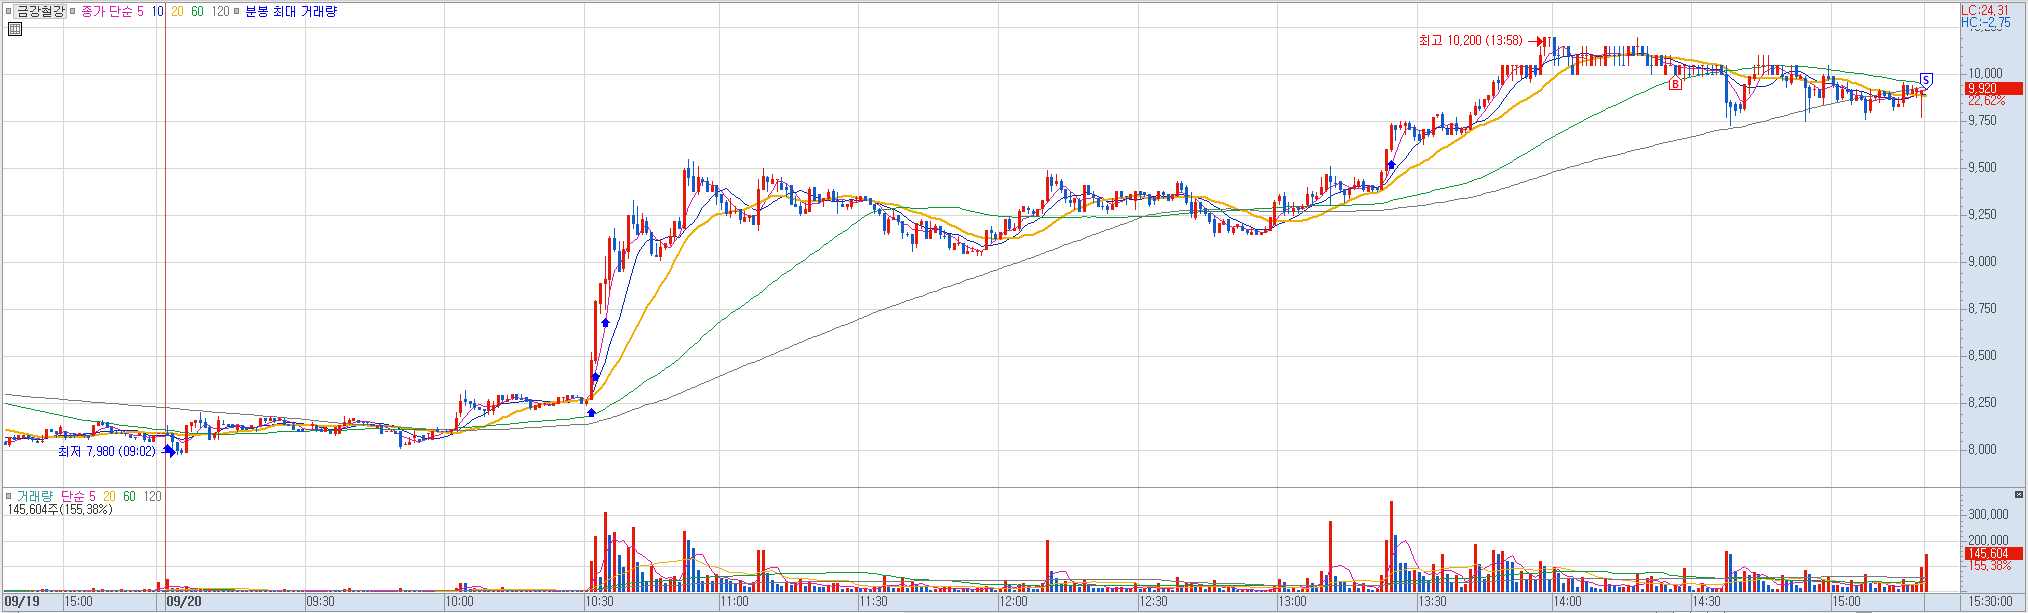
Task: Click the square marker before 분봉 최대 거래량
Action: coord(237,12)
